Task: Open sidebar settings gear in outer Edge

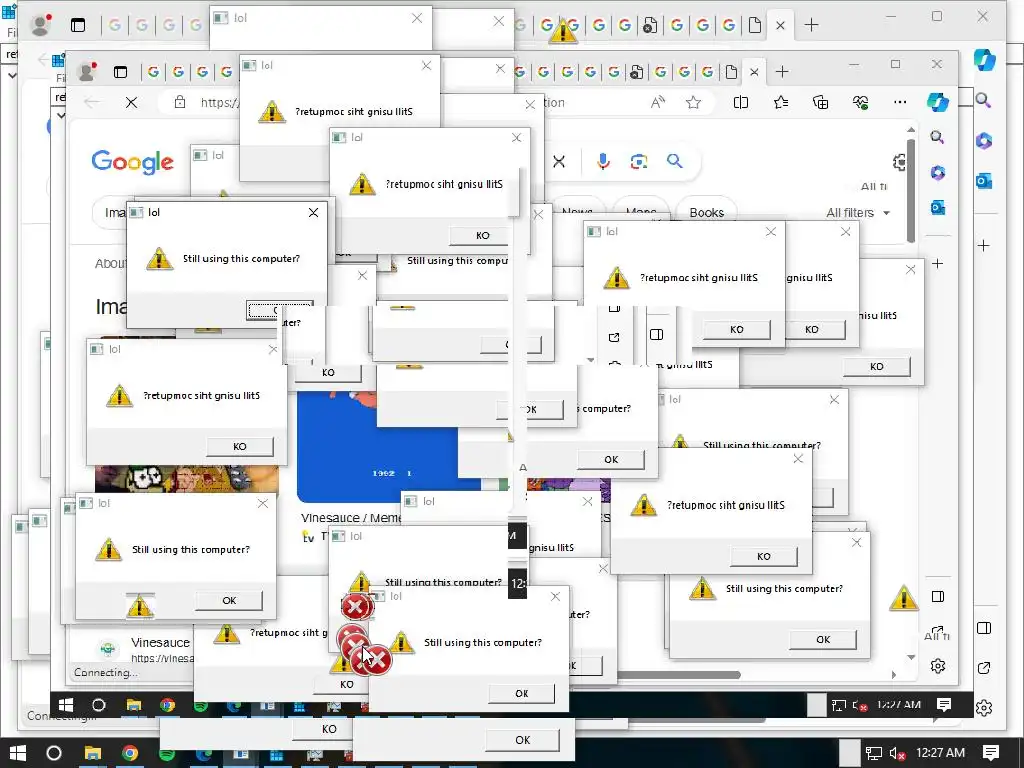Action: point(984,708)
